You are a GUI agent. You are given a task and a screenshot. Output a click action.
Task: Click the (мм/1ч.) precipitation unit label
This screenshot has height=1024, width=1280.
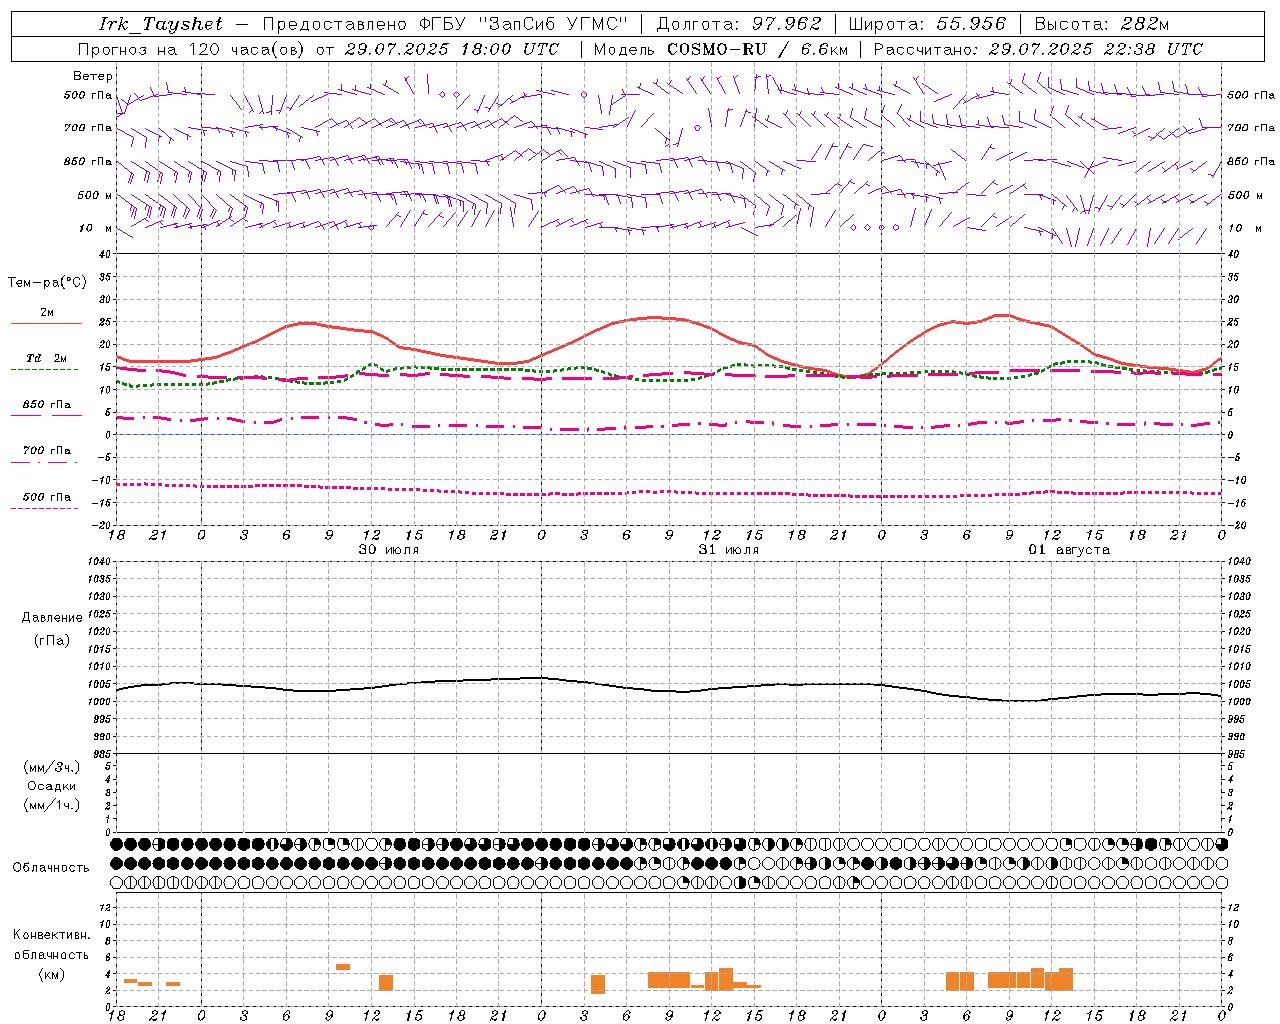pos(52,805)
